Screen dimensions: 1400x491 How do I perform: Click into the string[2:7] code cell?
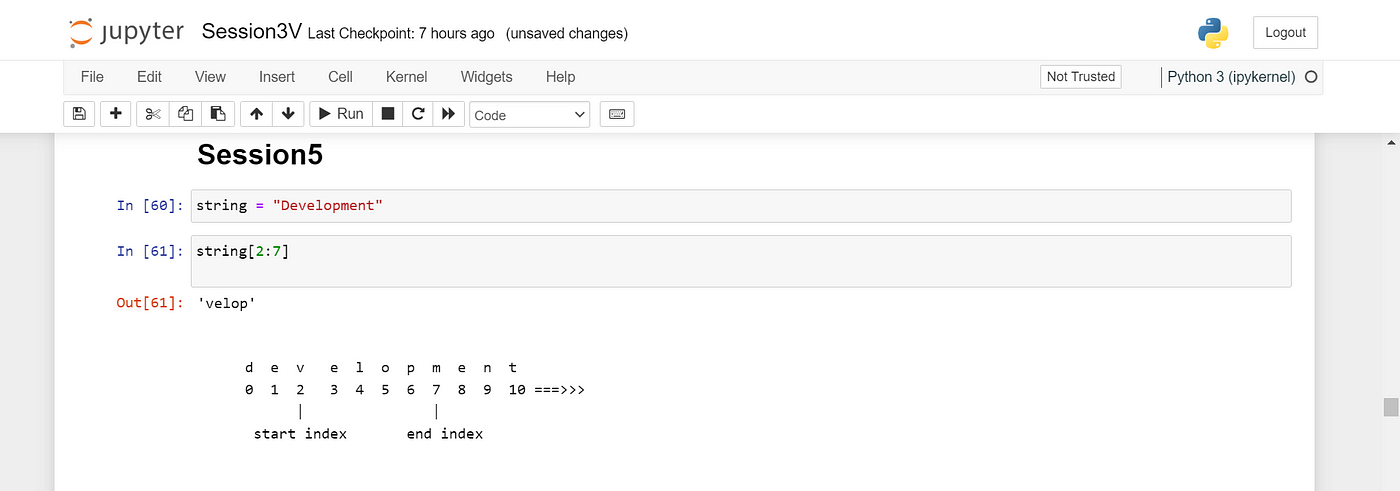[x=741, y=261]
